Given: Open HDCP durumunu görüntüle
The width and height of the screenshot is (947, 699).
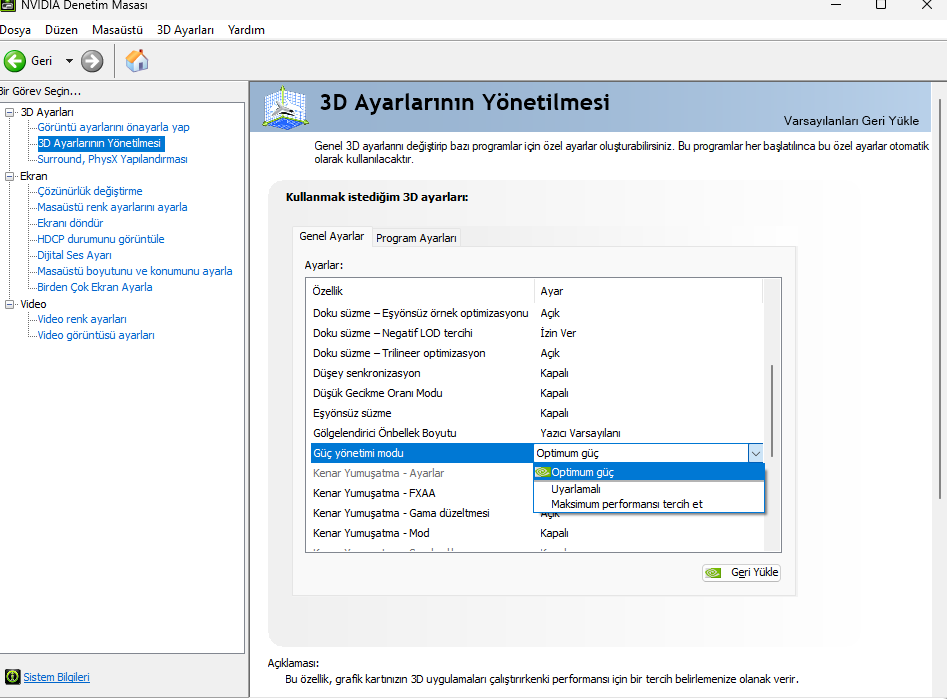Looking at the screenshot, I should click(101, 239).
